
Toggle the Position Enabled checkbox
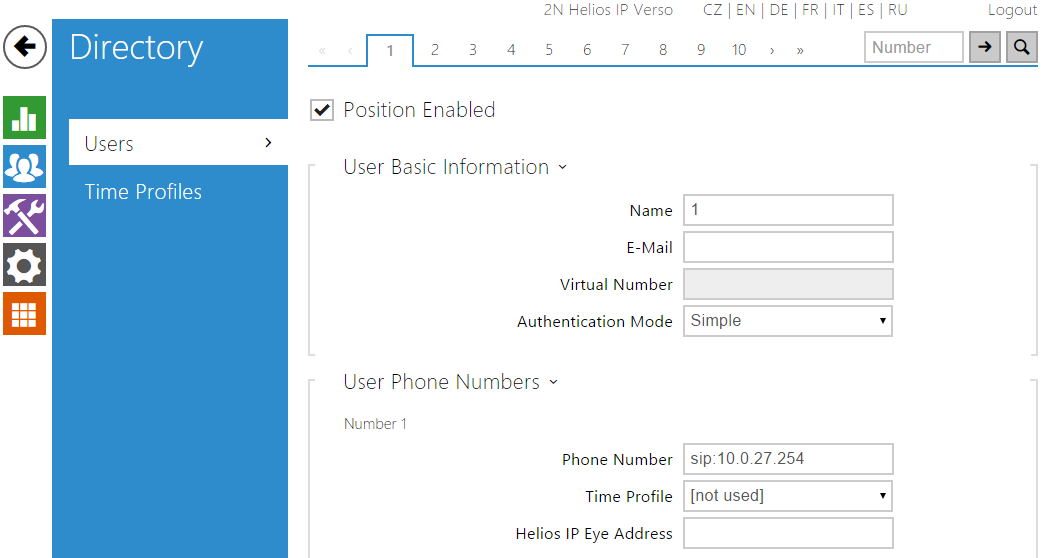(322, 110)
